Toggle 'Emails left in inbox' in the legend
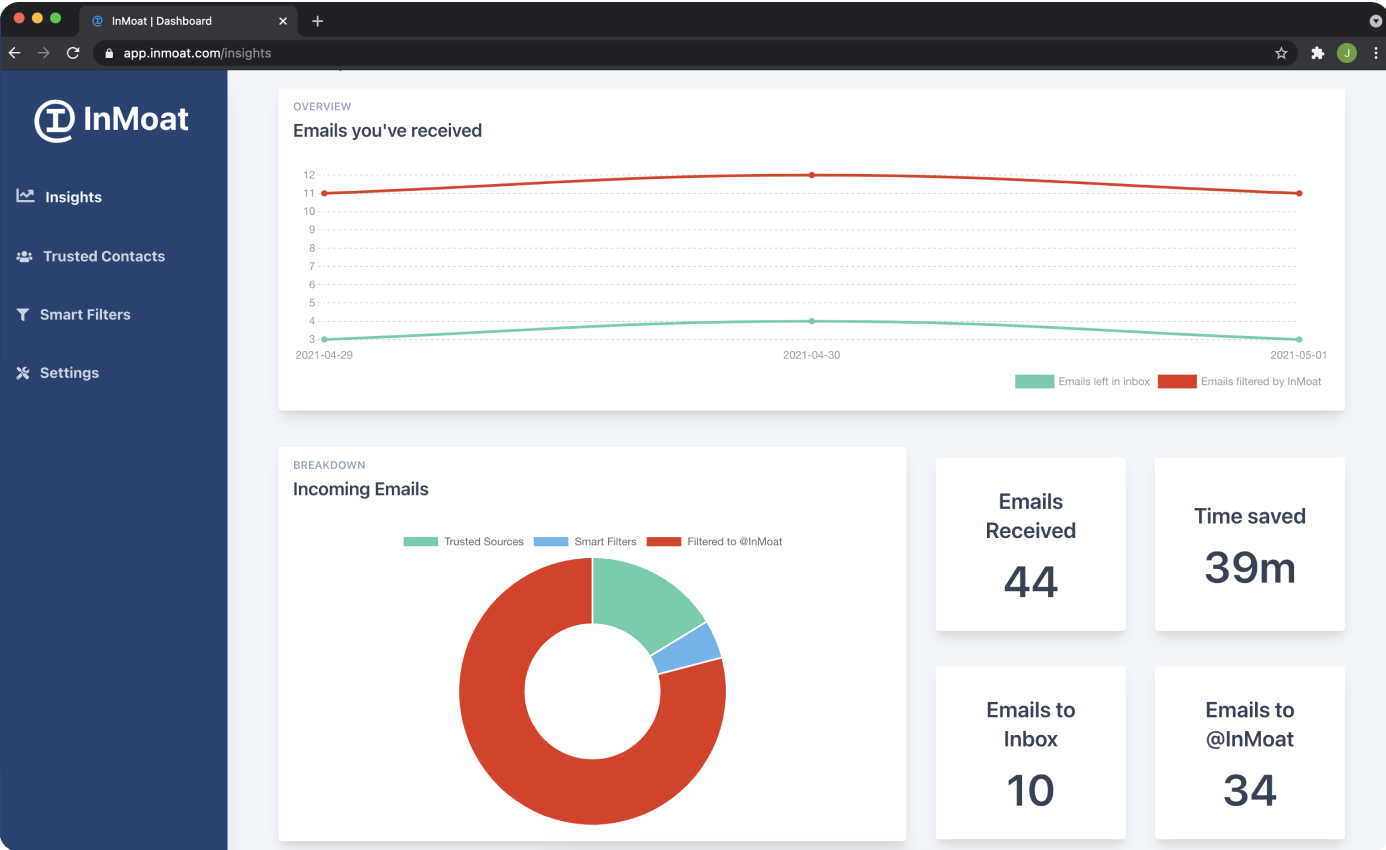The image size is (1386, 850). 1083,381
